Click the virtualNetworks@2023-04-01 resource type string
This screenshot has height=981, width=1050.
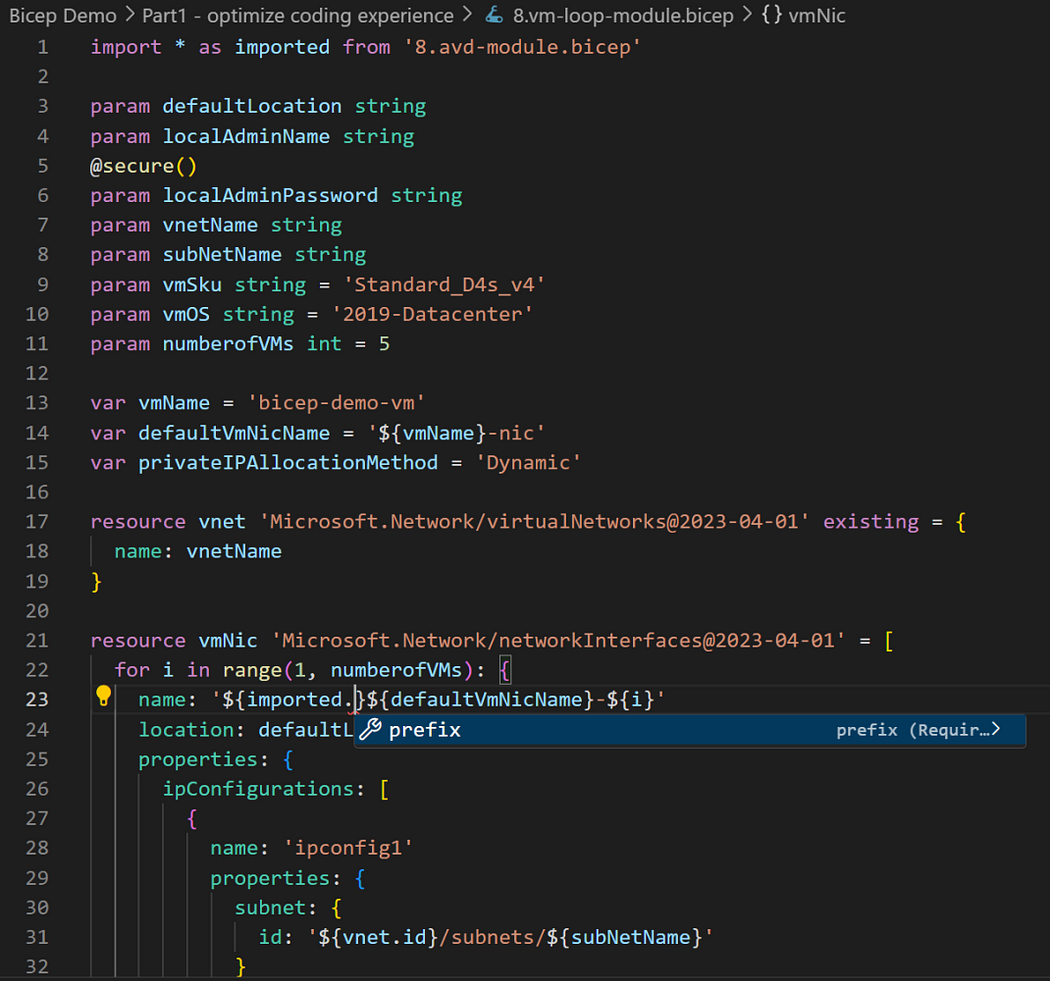tap(534, 522)
